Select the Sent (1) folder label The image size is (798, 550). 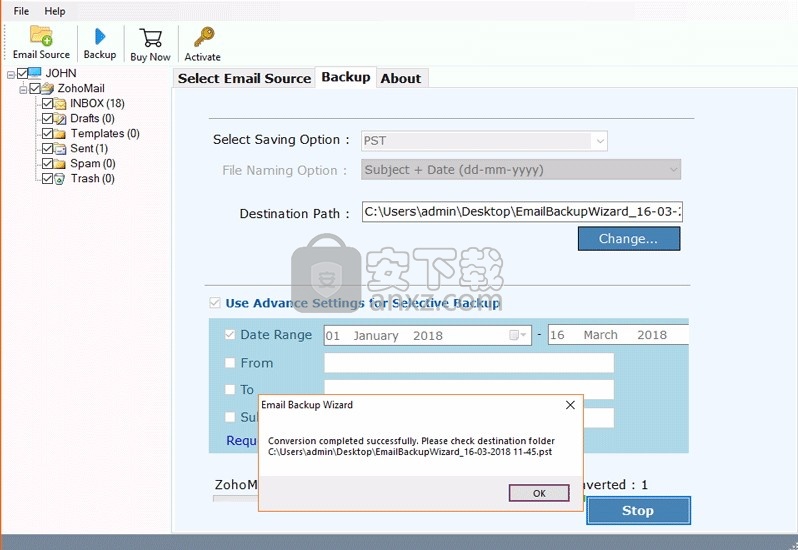tap(89, 149)
